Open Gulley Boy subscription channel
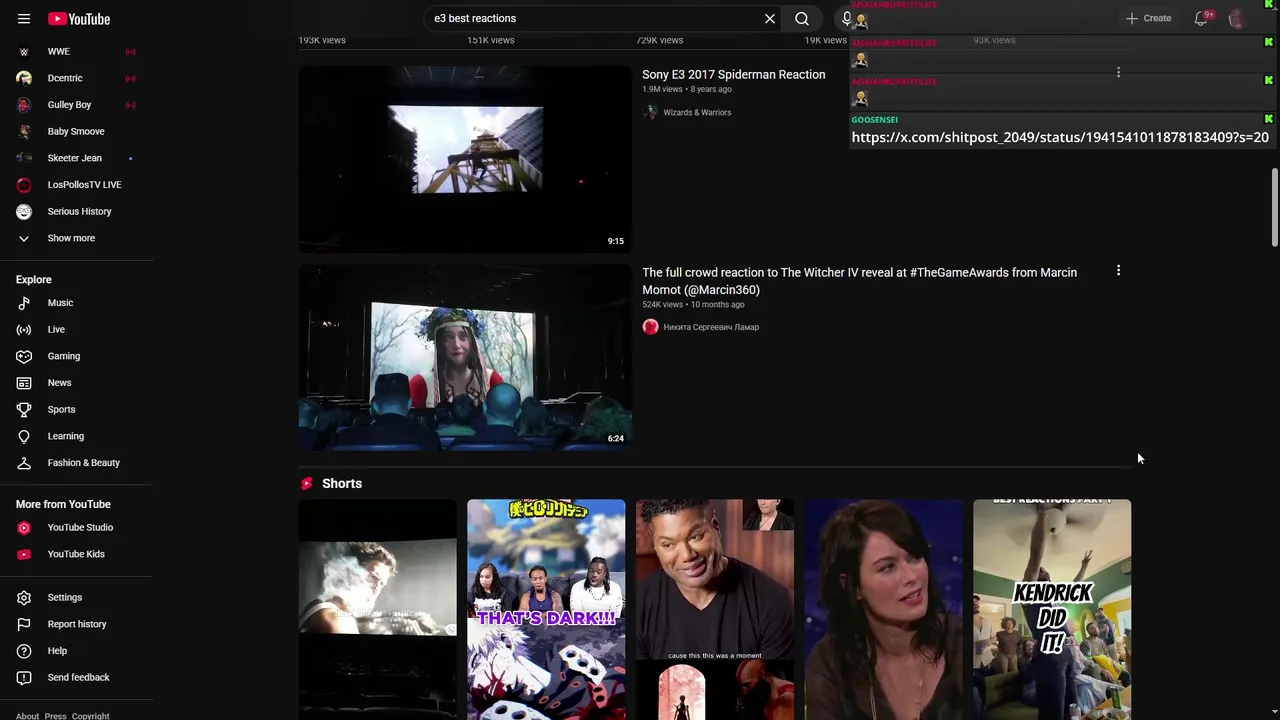Viewport: 1280px width, 720px height. click(76, 105)
